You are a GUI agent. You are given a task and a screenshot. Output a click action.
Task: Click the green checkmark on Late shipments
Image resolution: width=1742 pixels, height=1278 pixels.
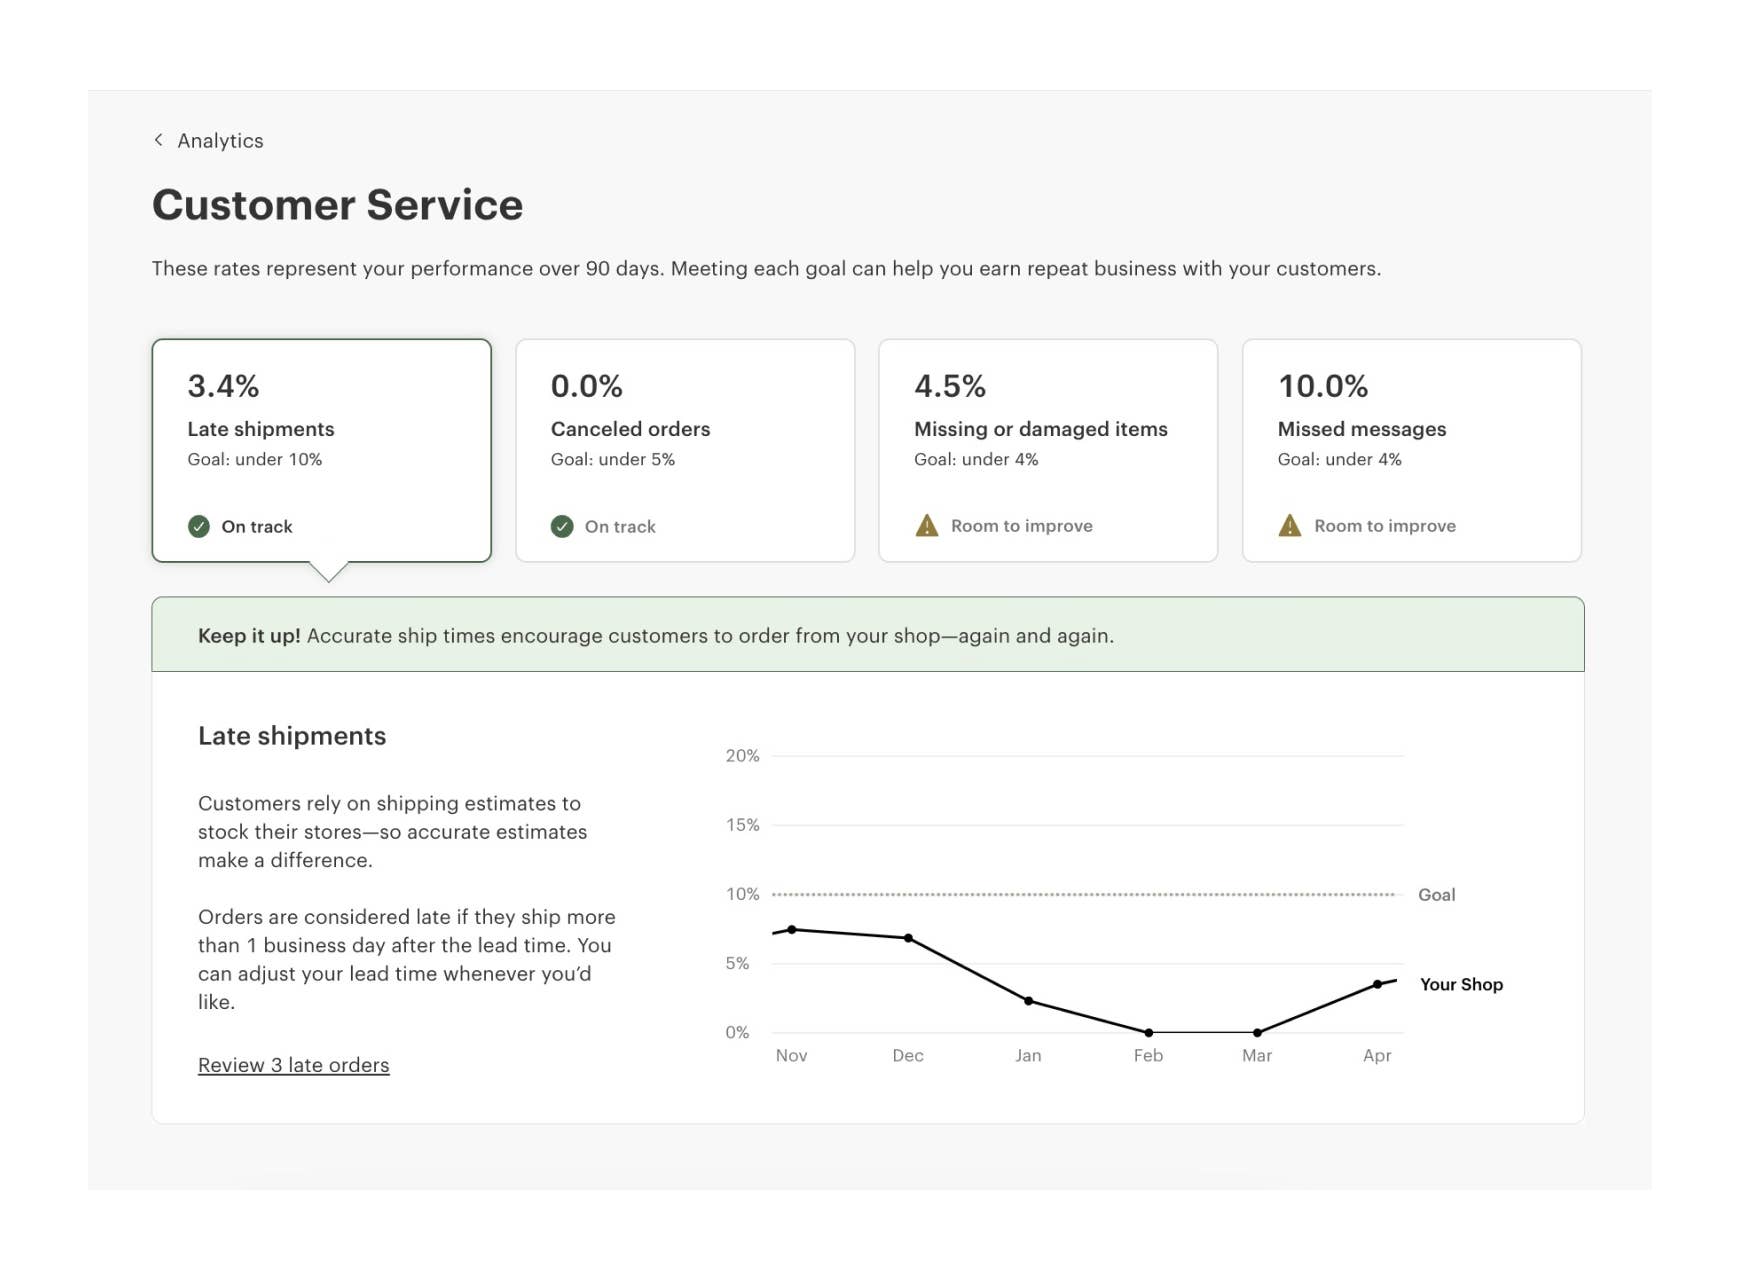click(x=199, y=526)
